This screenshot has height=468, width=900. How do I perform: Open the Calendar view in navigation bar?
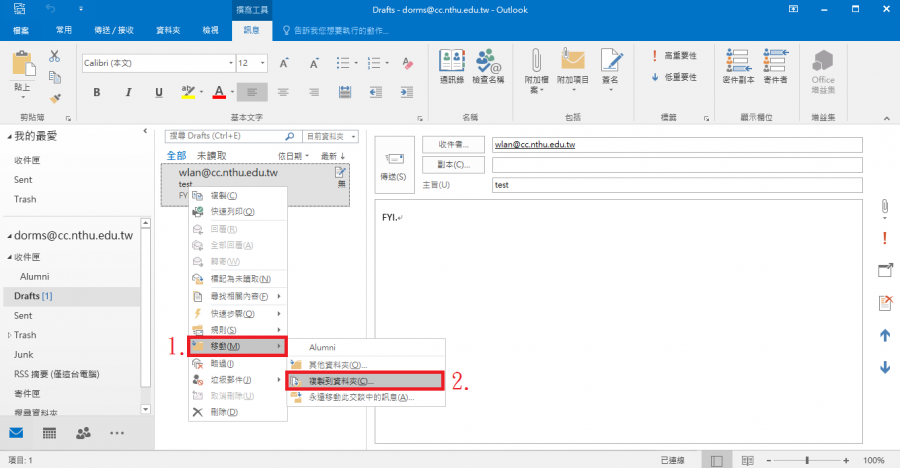(x=49, y=433)
